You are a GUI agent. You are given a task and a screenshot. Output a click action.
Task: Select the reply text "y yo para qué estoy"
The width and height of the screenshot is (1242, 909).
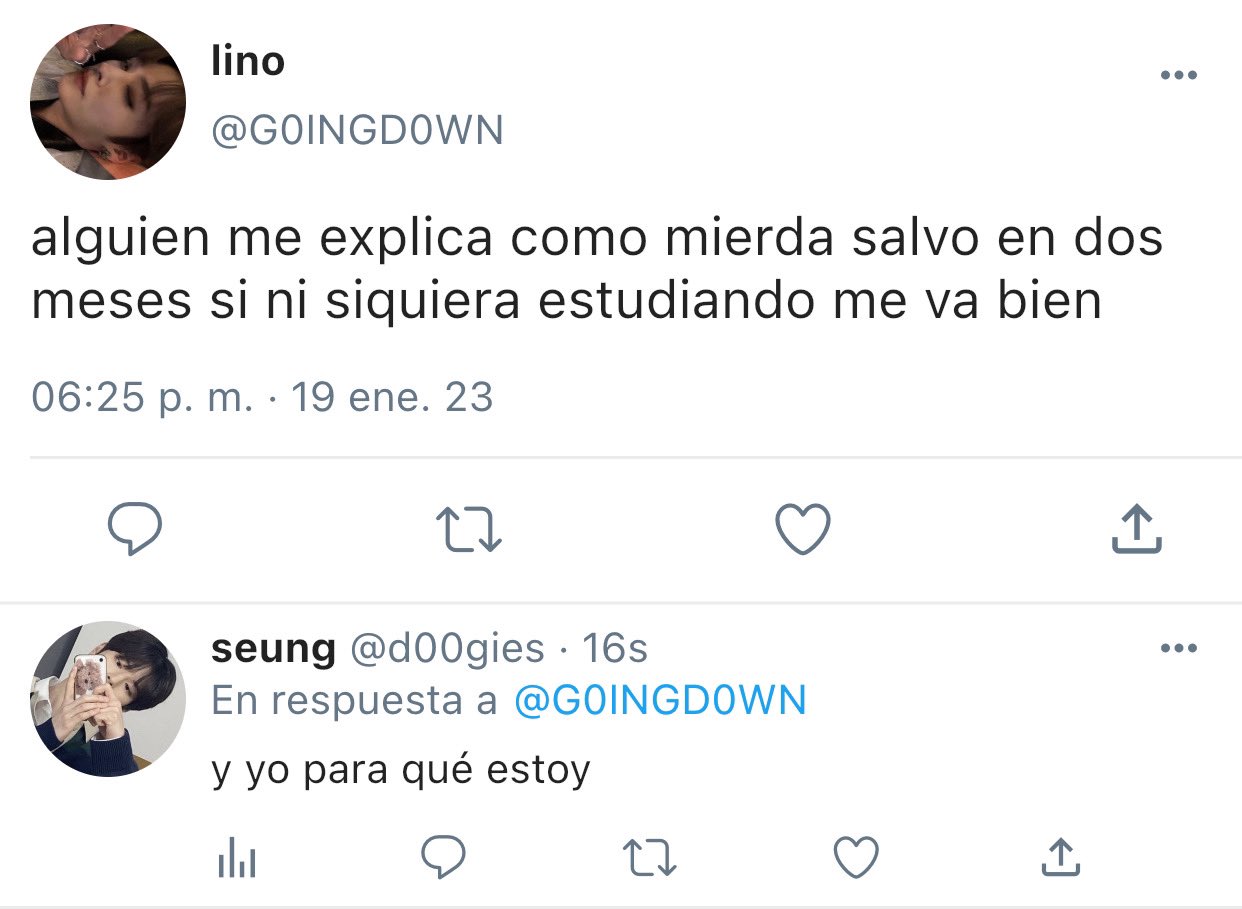click(x=401, y=771)
